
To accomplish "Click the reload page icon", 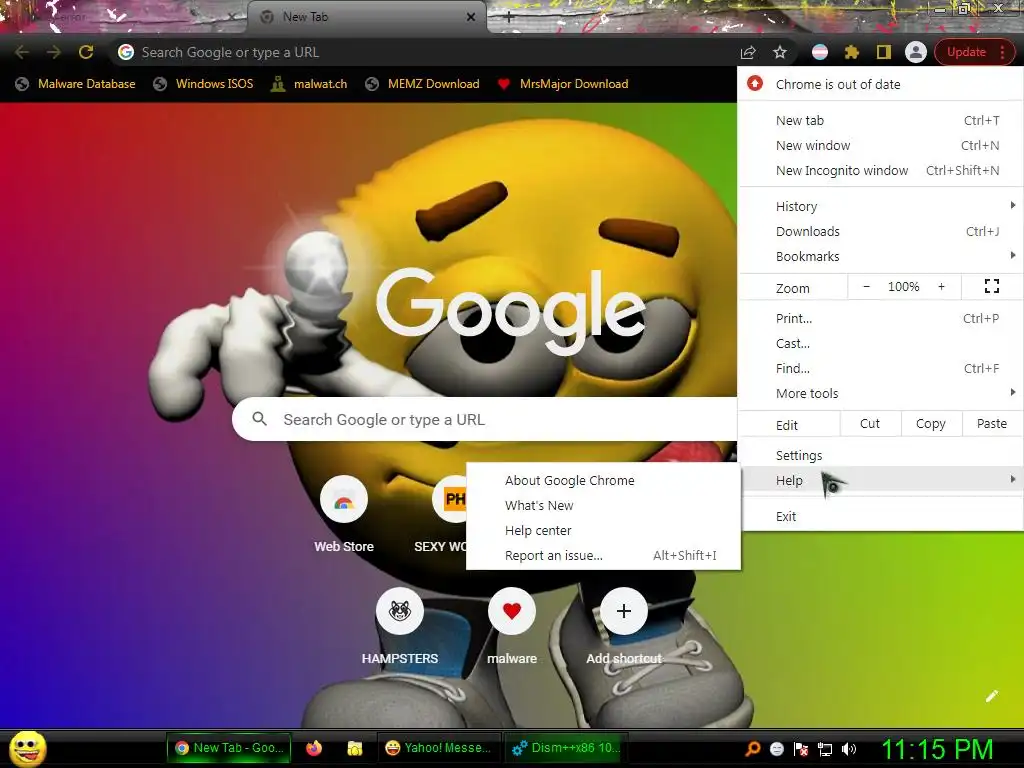I will [86, 52].
